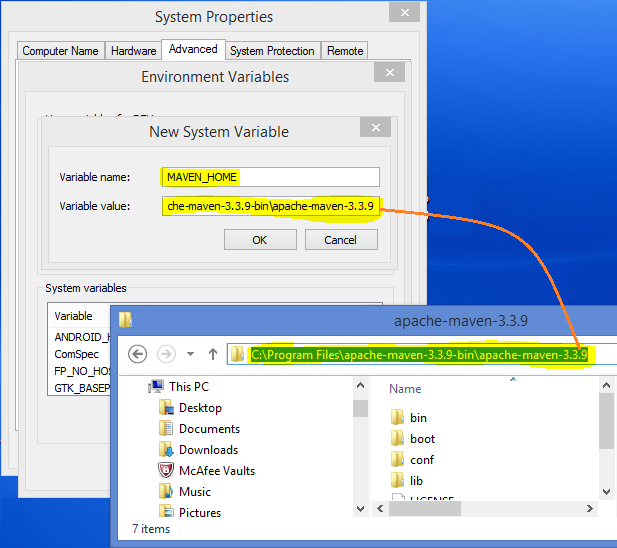Image resolution: width=617 pixels, height=548 pixels.
Task: Click the Music folder icon
Action: click(166, 491)
